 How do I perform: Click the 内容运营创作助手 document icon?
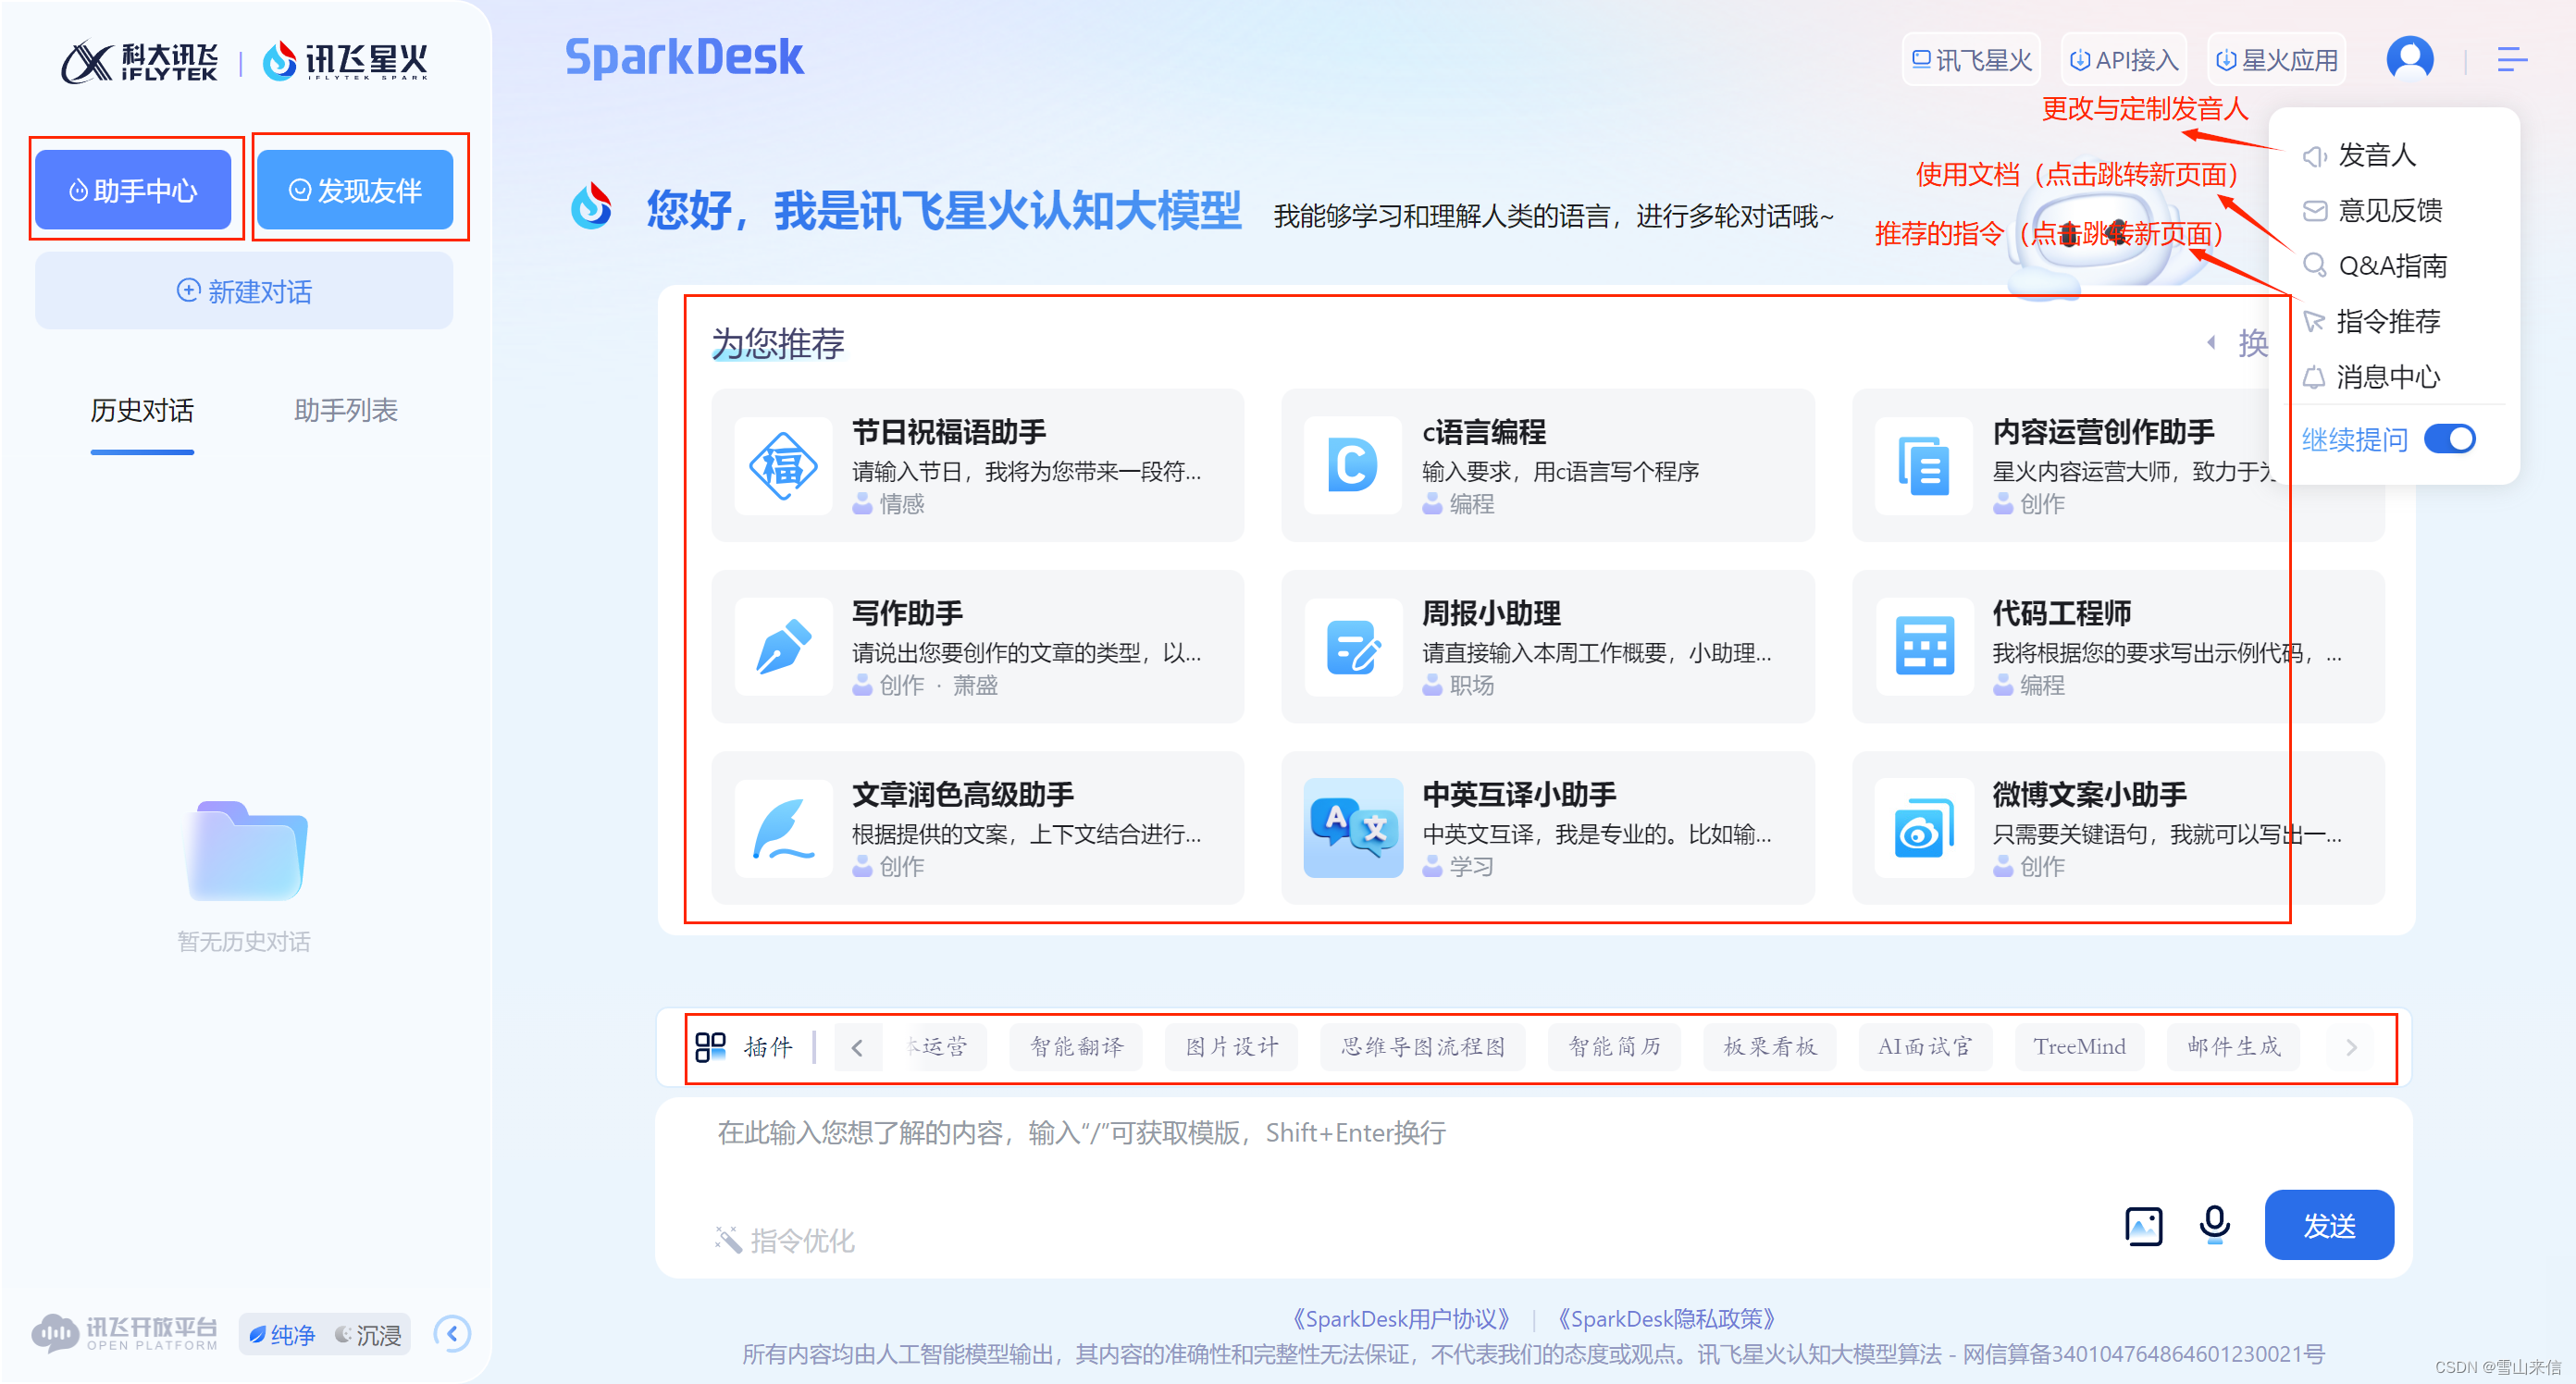click(1923, 466)
